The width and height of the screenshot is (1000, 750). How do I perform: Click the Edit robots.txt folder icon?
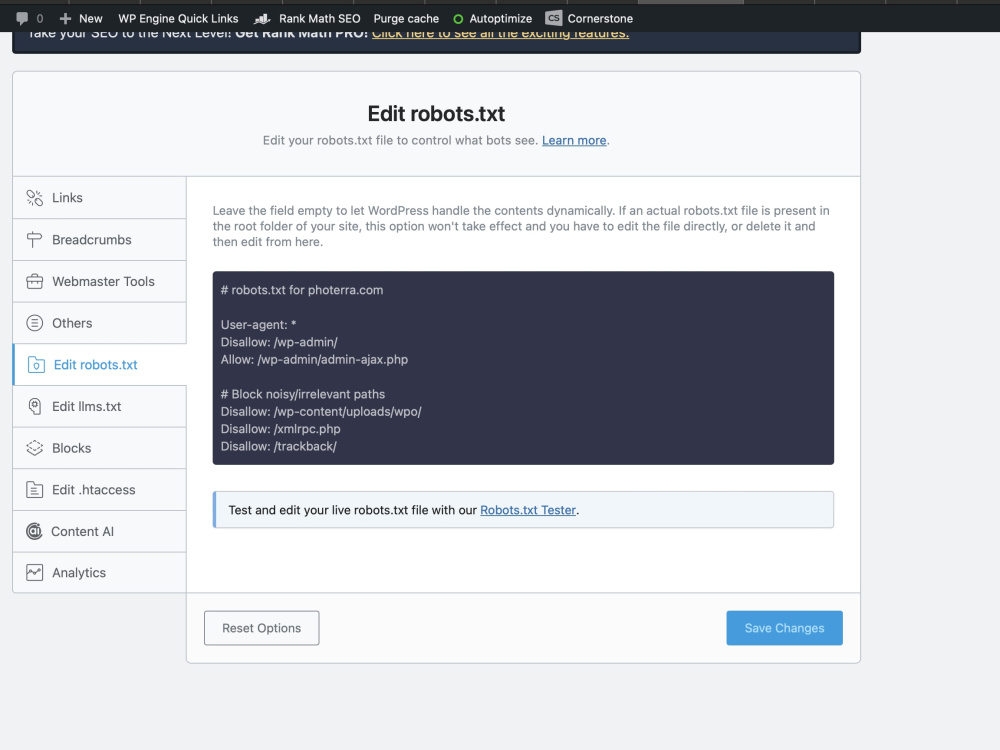point(36,365)
